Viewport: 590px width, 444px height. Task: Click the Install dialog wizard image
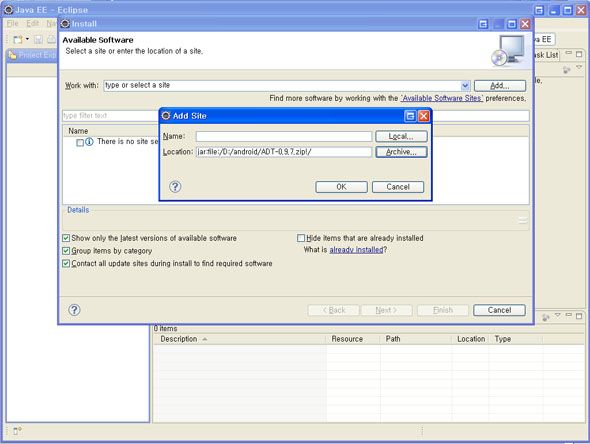tap(508, 51)
